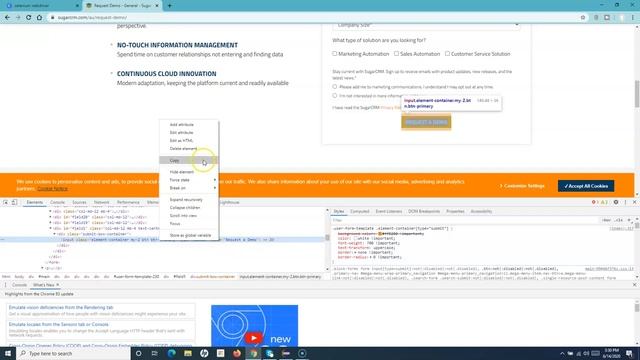Choose Hide element in context menu
This screenshot has width=640, height=360.
click(x=189, y=172)
